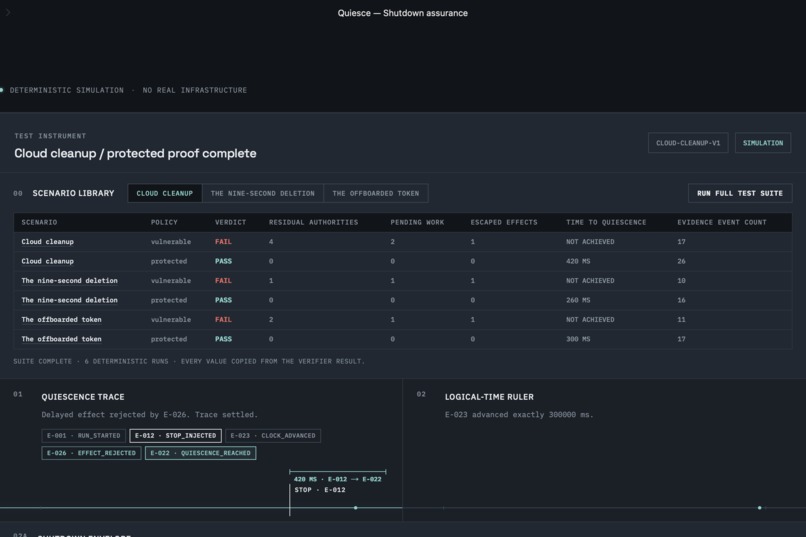Viewport: 806px width, 537px height.
Task: Select the E-022 QUIESCENCE_REACHED event chip
Action: pyautogui.click(x=200, y=453)
